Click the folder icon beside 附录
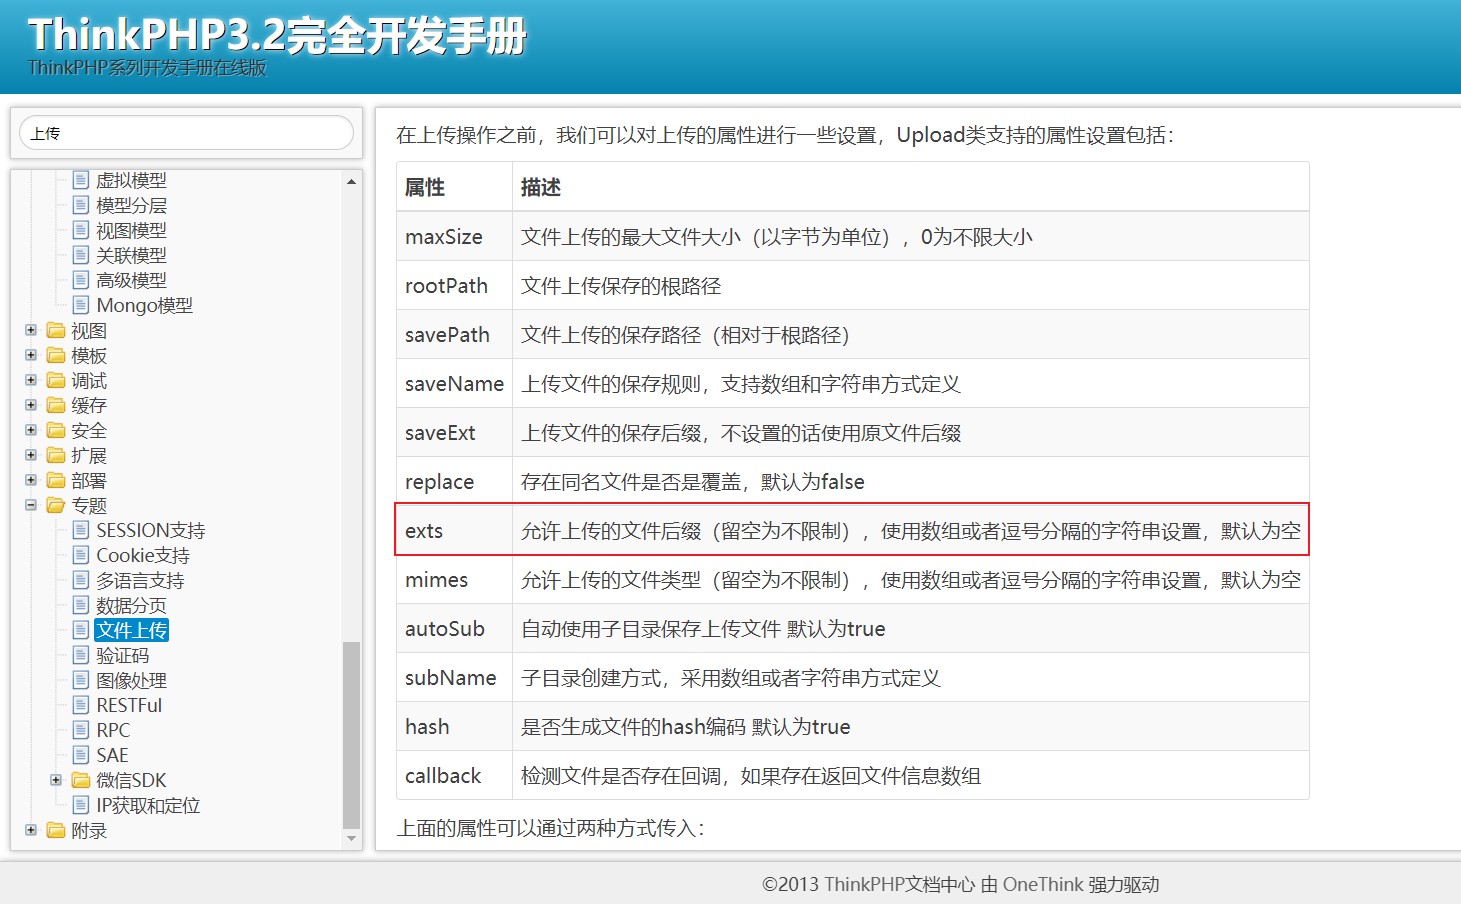 click(x=56, y=830)
